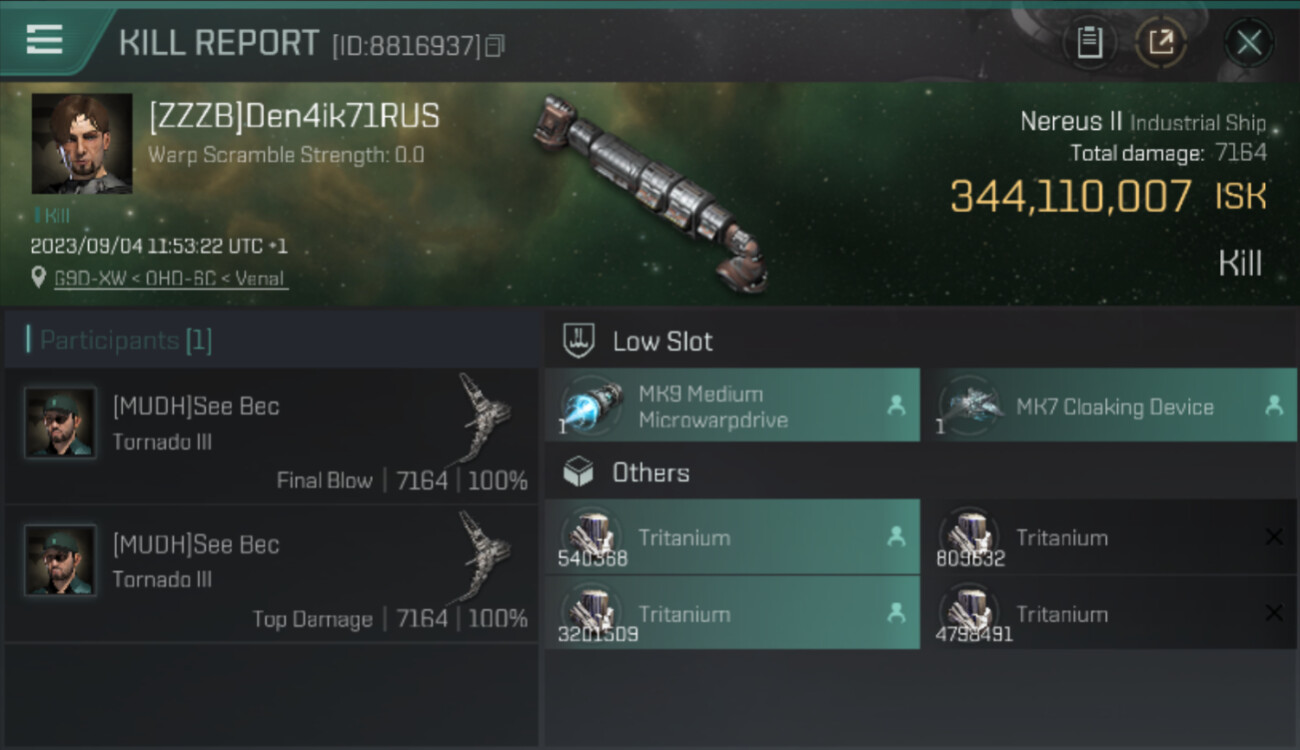Select Top Damage participant See Bec row
Image resolution: width=1300 pixels, height=750 pixels.
271,574
